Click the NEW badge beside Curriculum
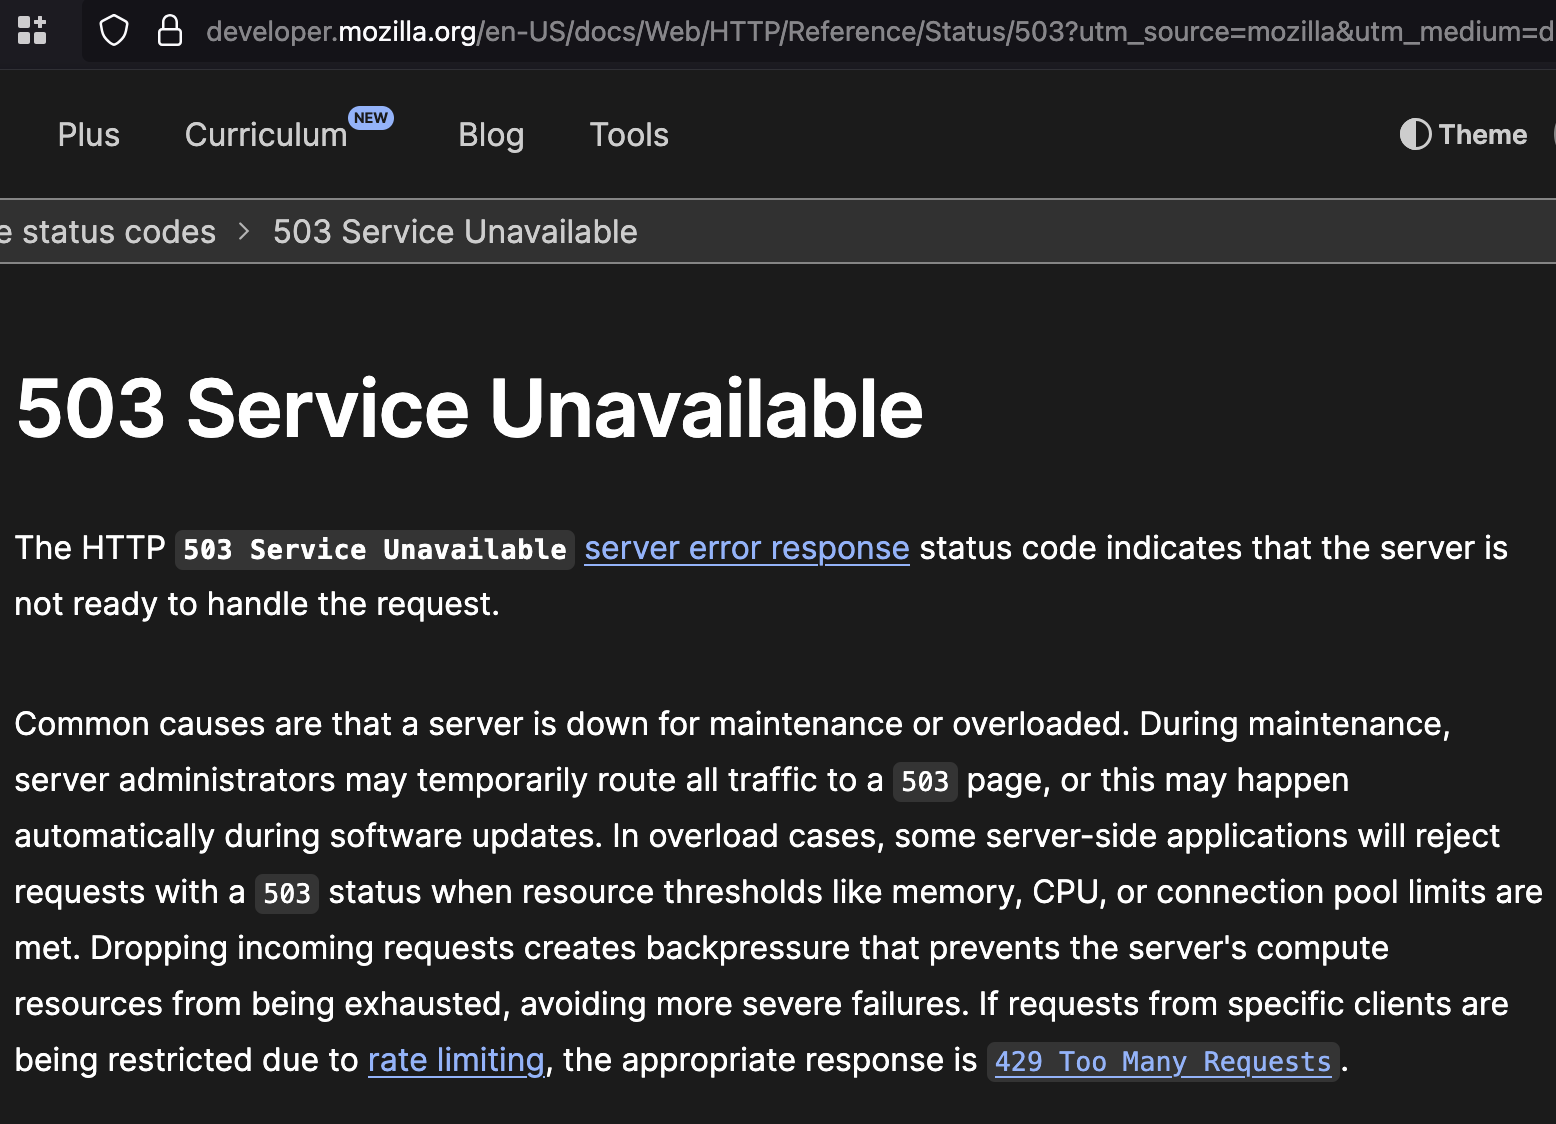Viewport: 1556px width, 1124px height. 371,118
